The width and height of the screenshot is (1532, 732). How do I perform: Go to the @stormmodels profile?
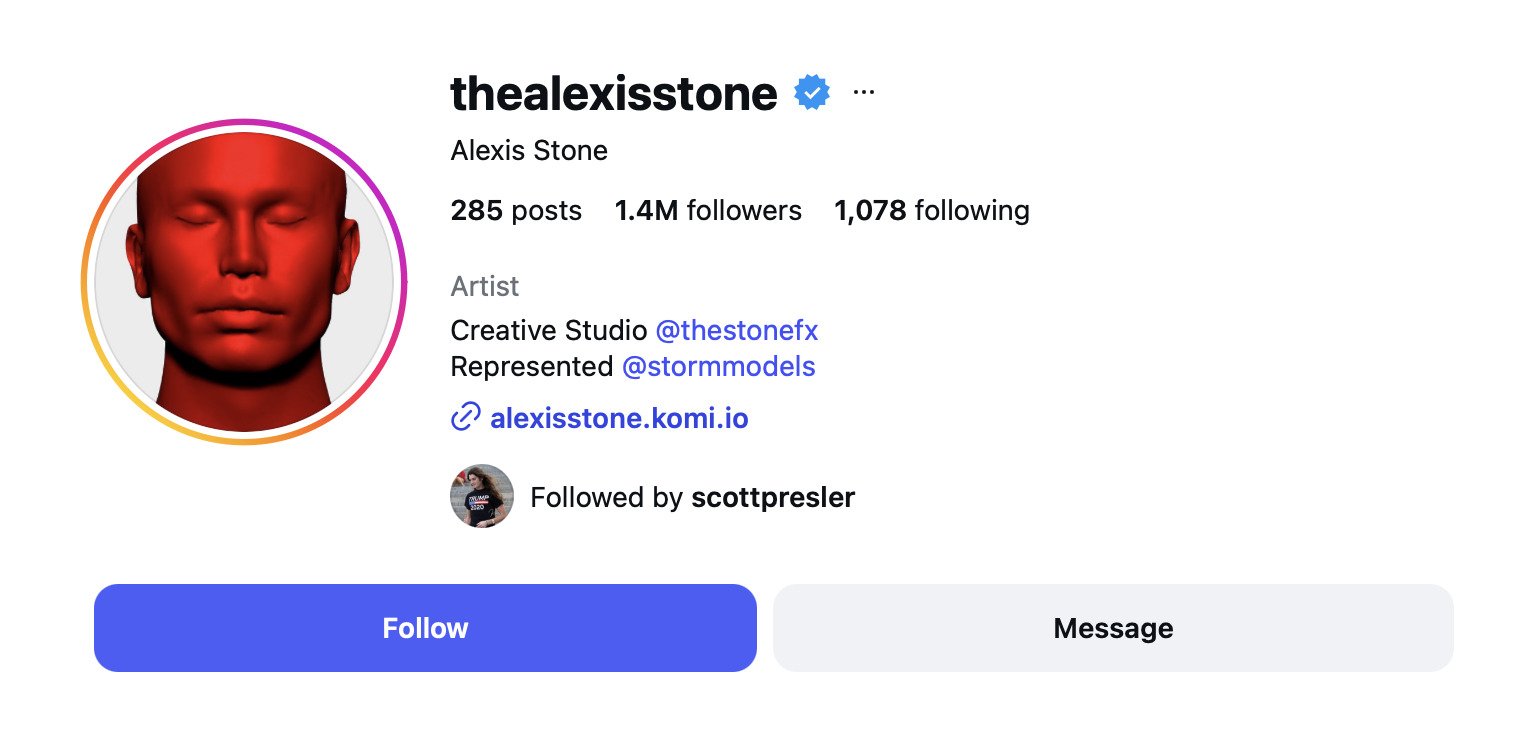pyautogui.click(x=718, y=367)
